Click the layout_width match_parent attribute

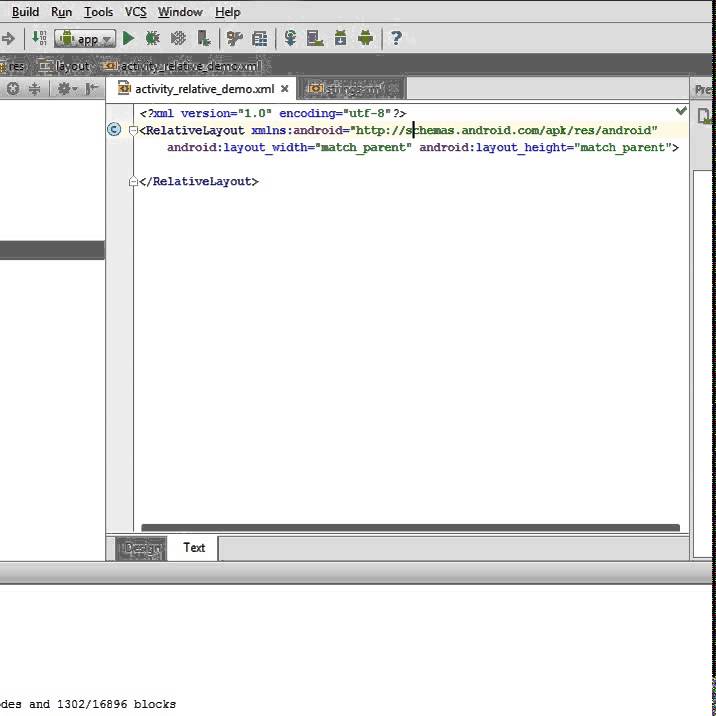290,147
